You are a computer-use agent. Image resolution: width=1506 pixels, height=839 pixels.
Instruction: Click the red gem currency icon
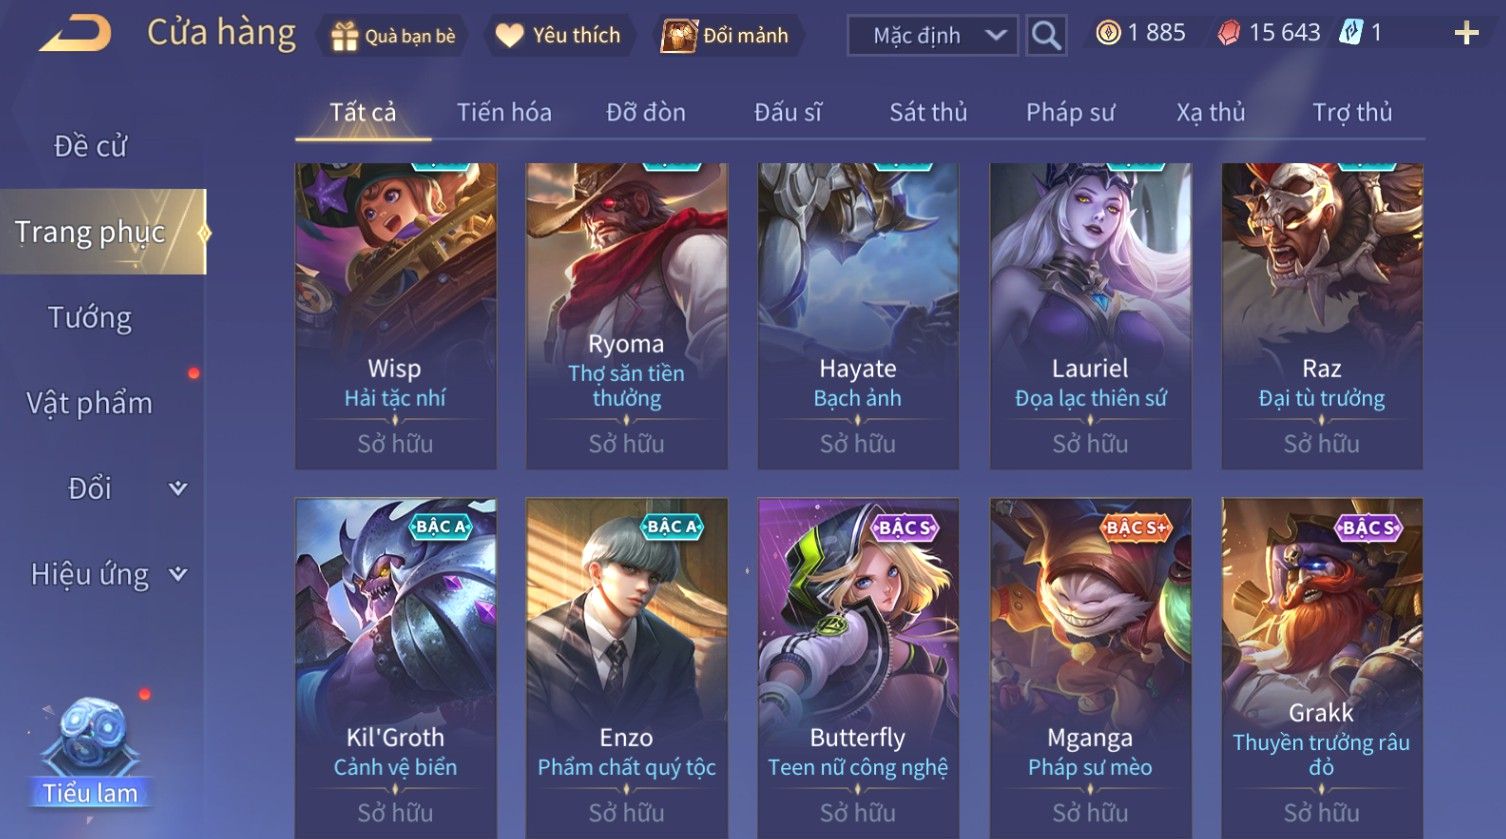[1228, 34]
